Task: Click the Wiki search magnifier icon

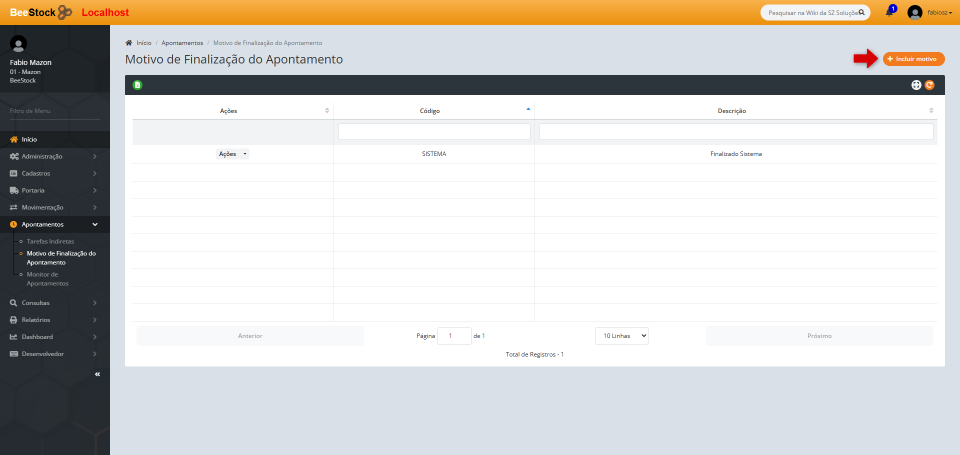Action: pyautogui.click(x=863, y=13)
